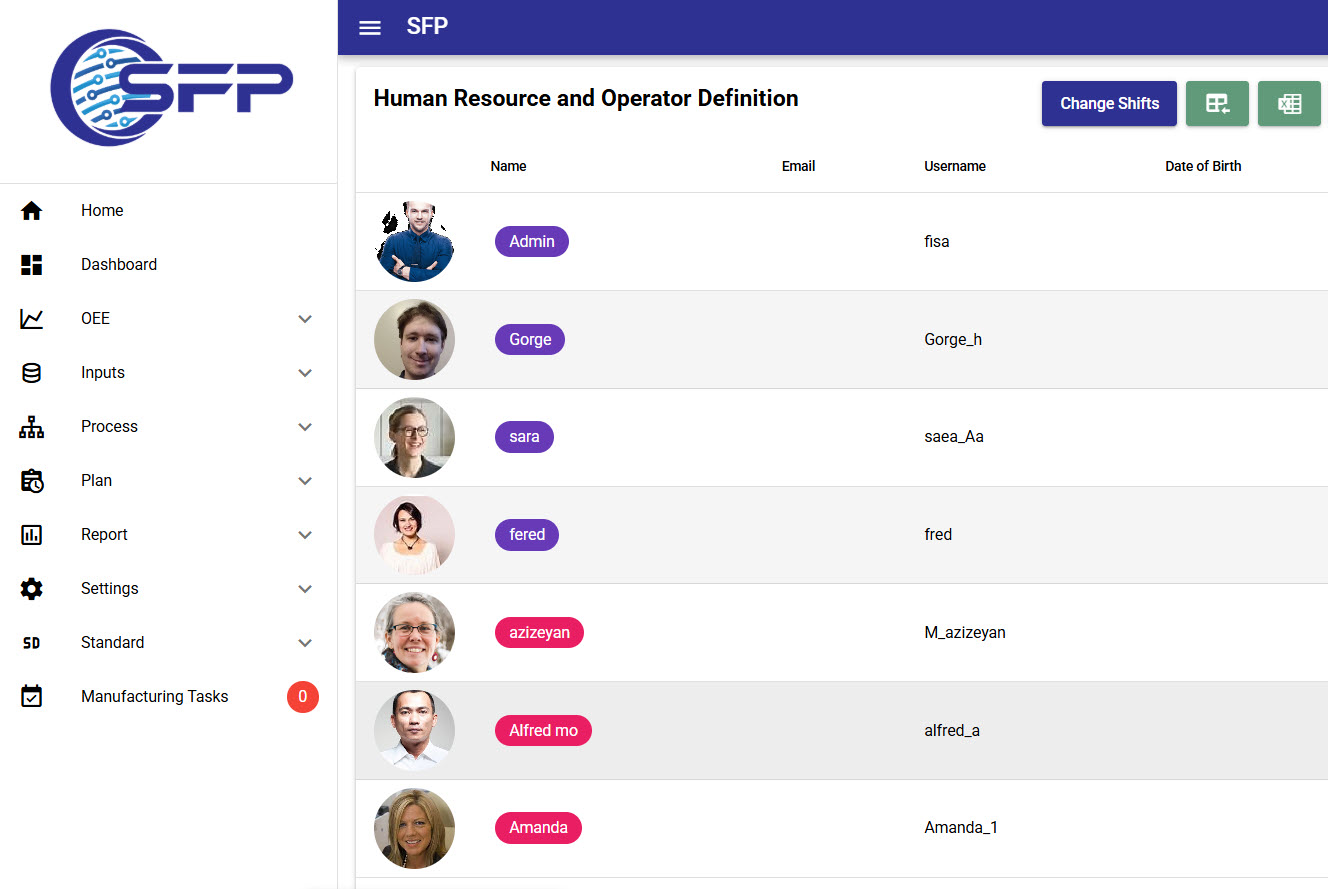
Task: Click the Excel export icon button
Action: (x=1289, y=103)
